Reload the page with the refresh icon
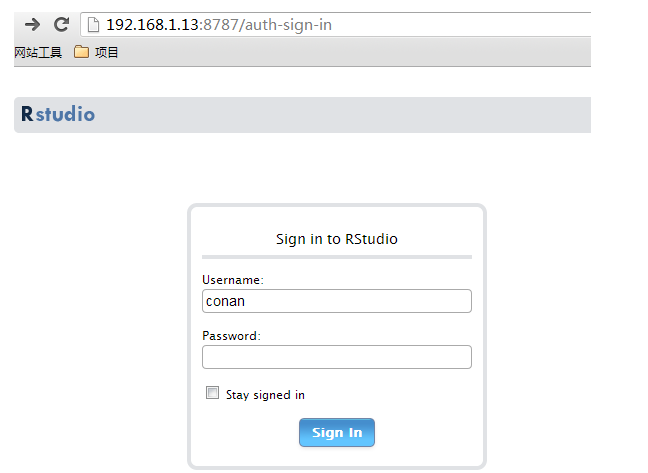Image resolution: width=648 pixels, height=473 pixels. 62,25
